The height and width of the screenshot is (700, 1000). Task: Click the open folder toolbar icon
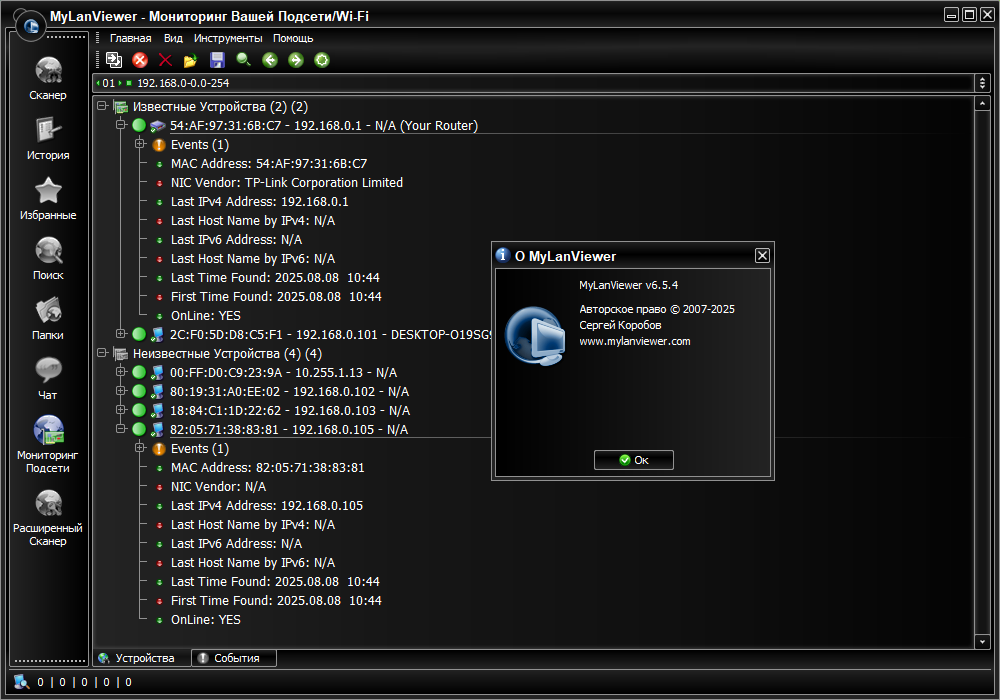[191, 60]
